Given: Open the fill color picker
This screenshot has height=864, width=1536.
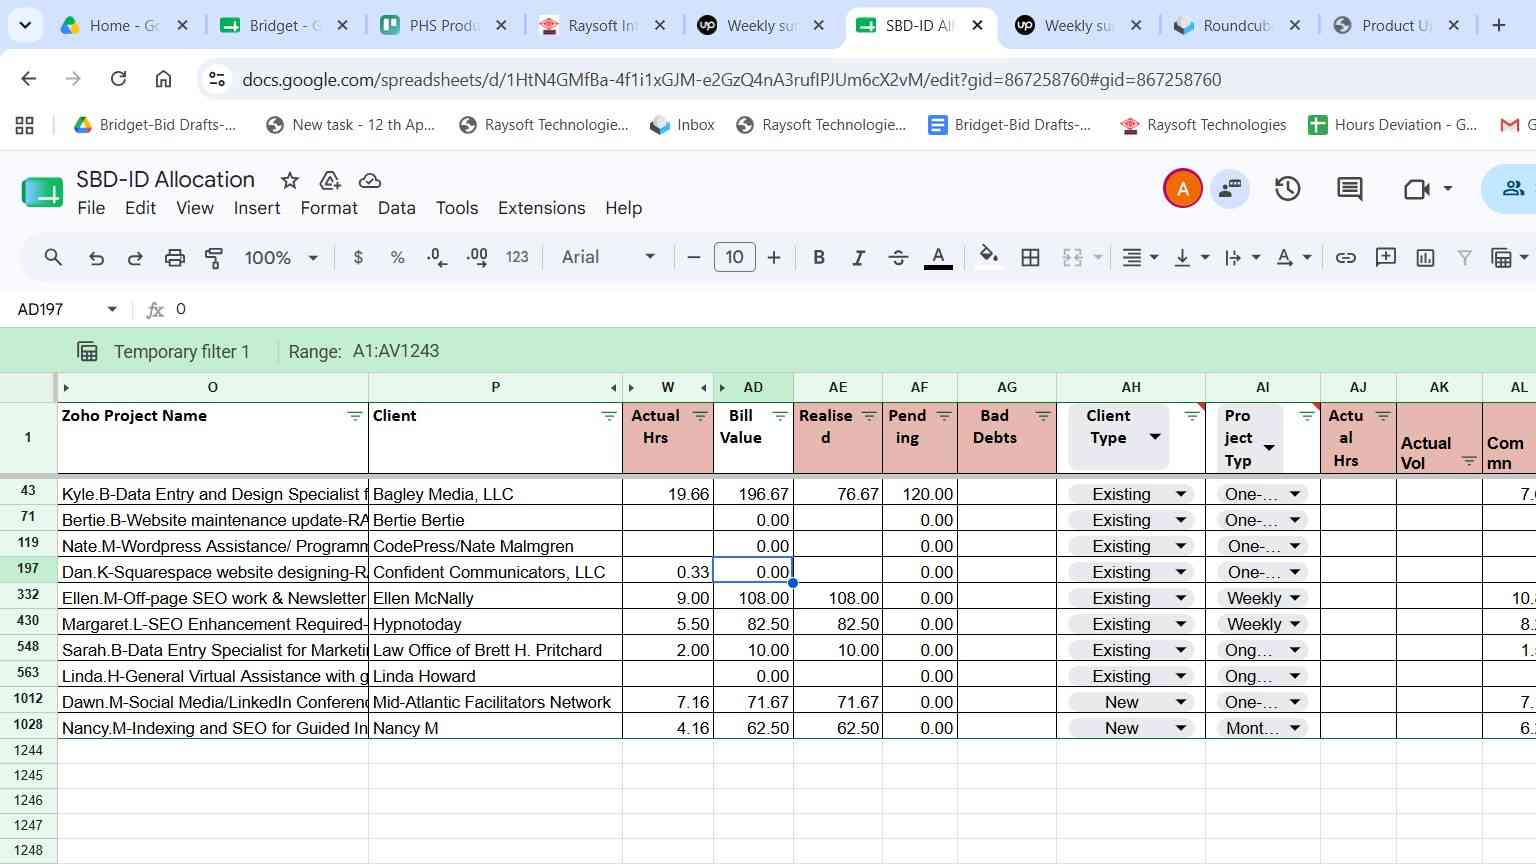Looking at the screenshot, I should [x=988, y=257].
